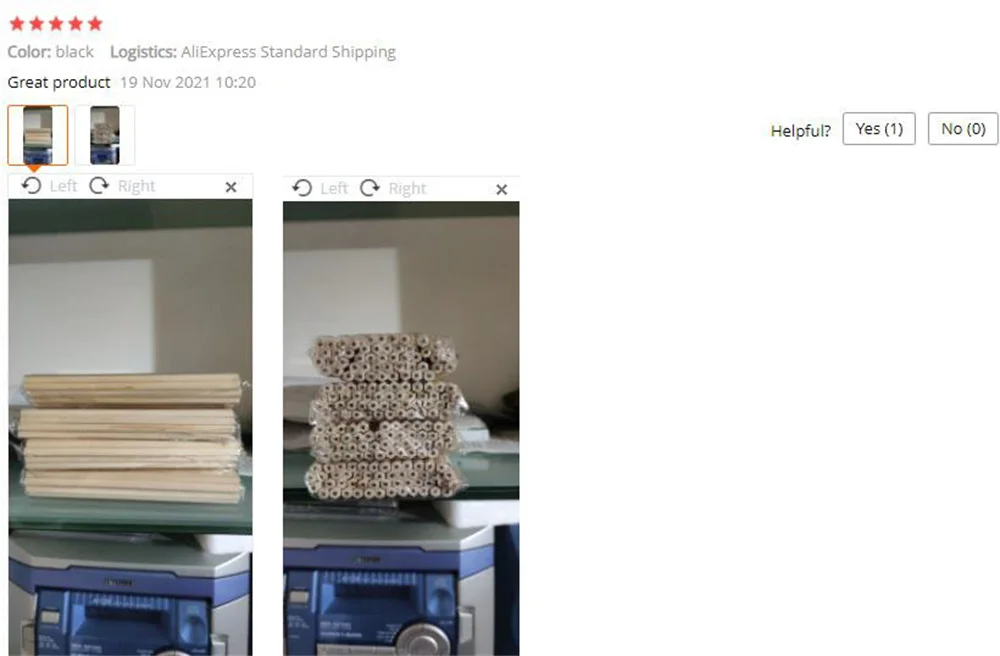Viewport: 1000px width, 656px height.
Task: Click the enlarged stick-ends photo
Action: click(401, 428)
